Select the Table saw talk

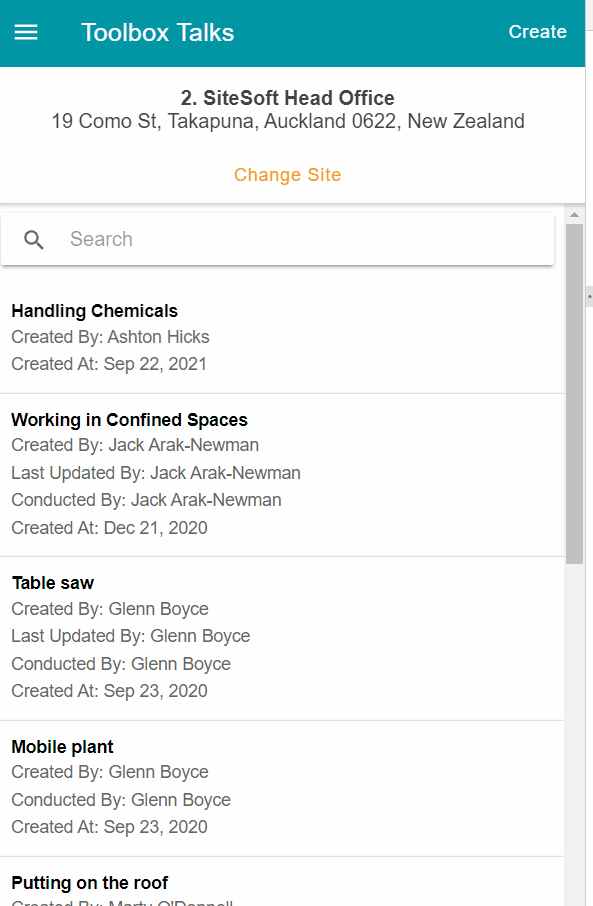(282, 638)
